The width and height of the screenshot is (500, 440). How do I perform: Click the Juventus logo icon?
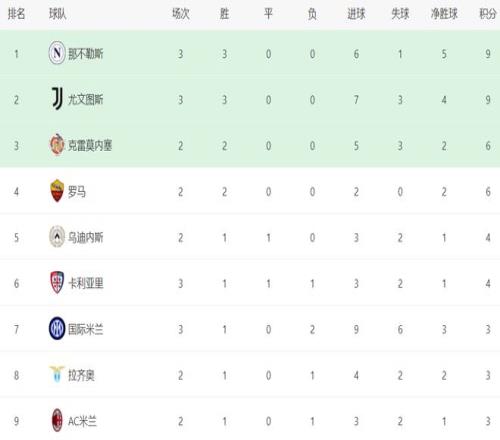click(57, 99)
